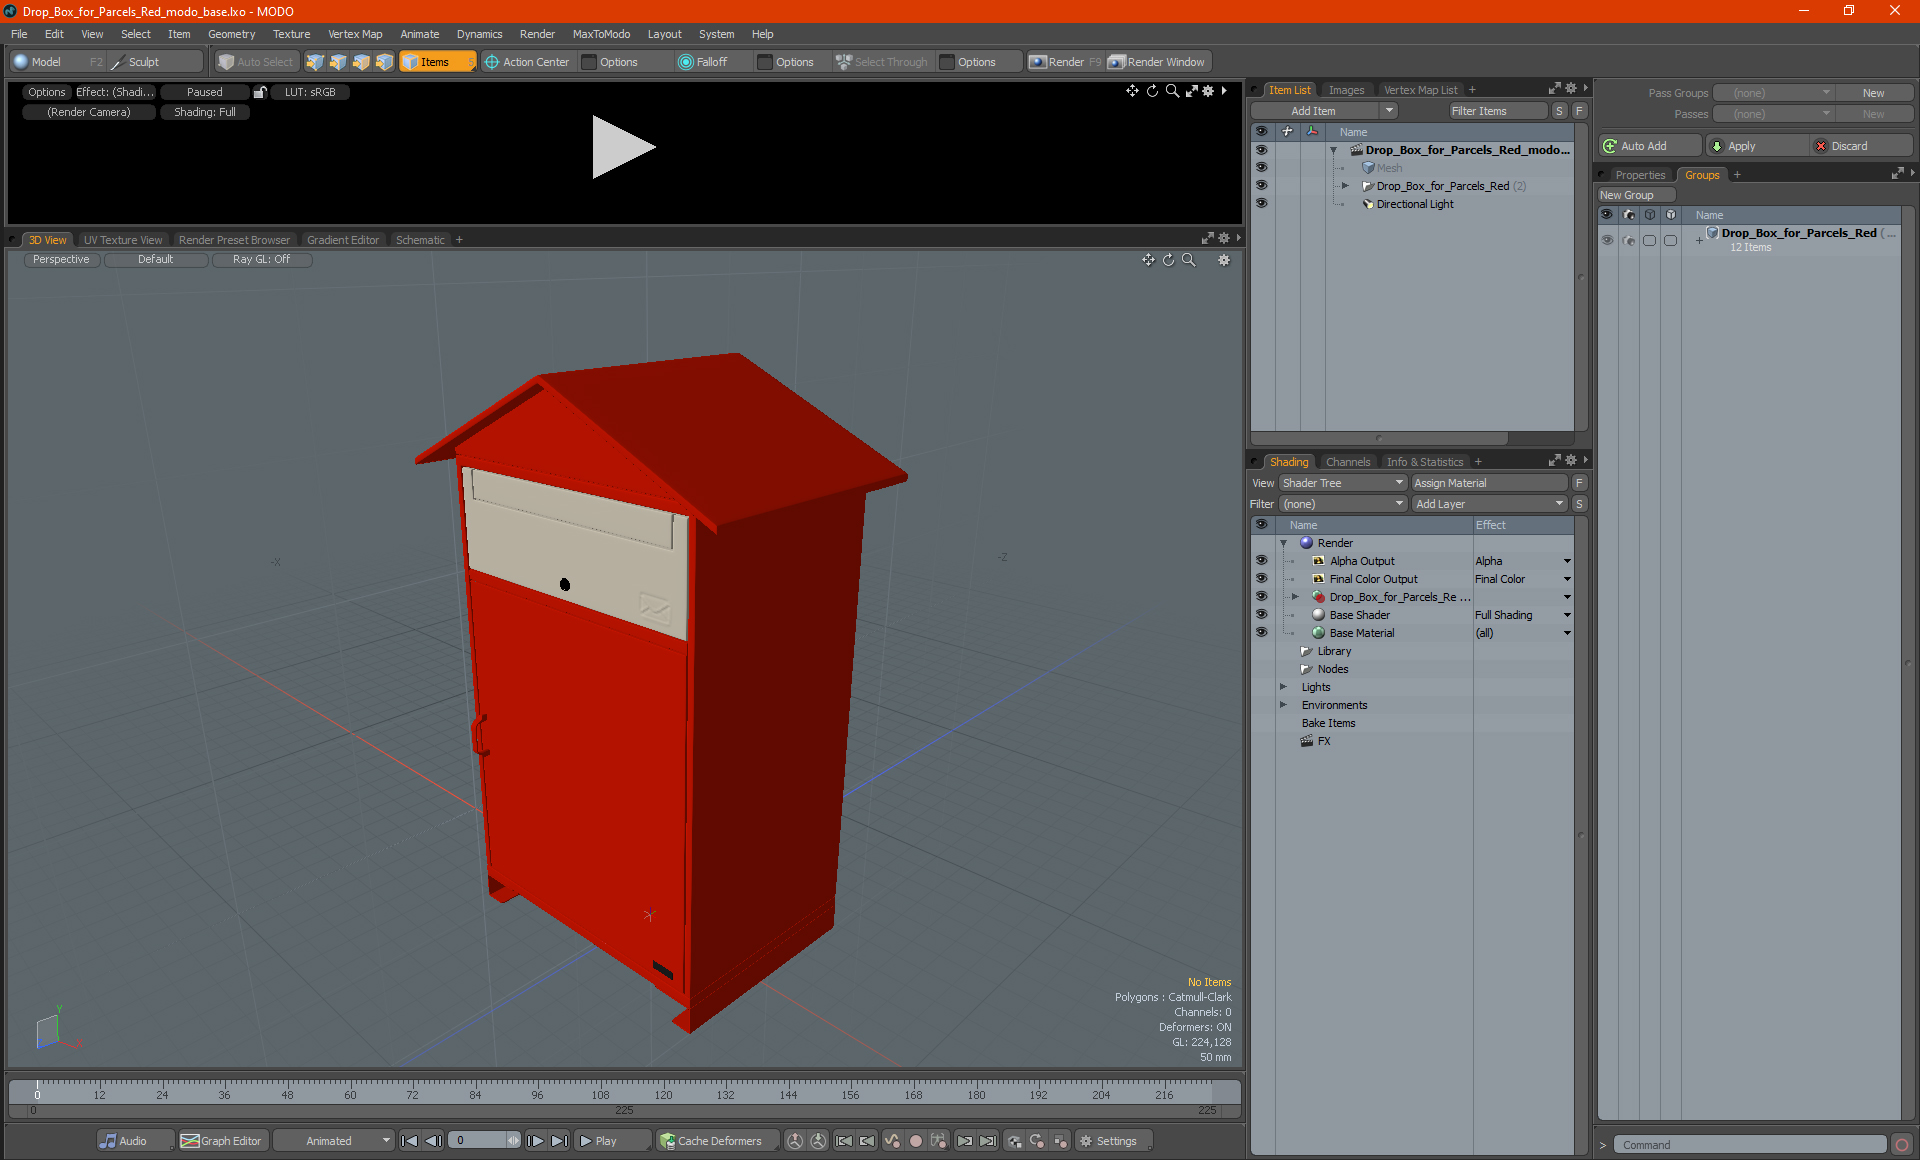
Task: Toggle Ray GL off button
Action: 259,259
